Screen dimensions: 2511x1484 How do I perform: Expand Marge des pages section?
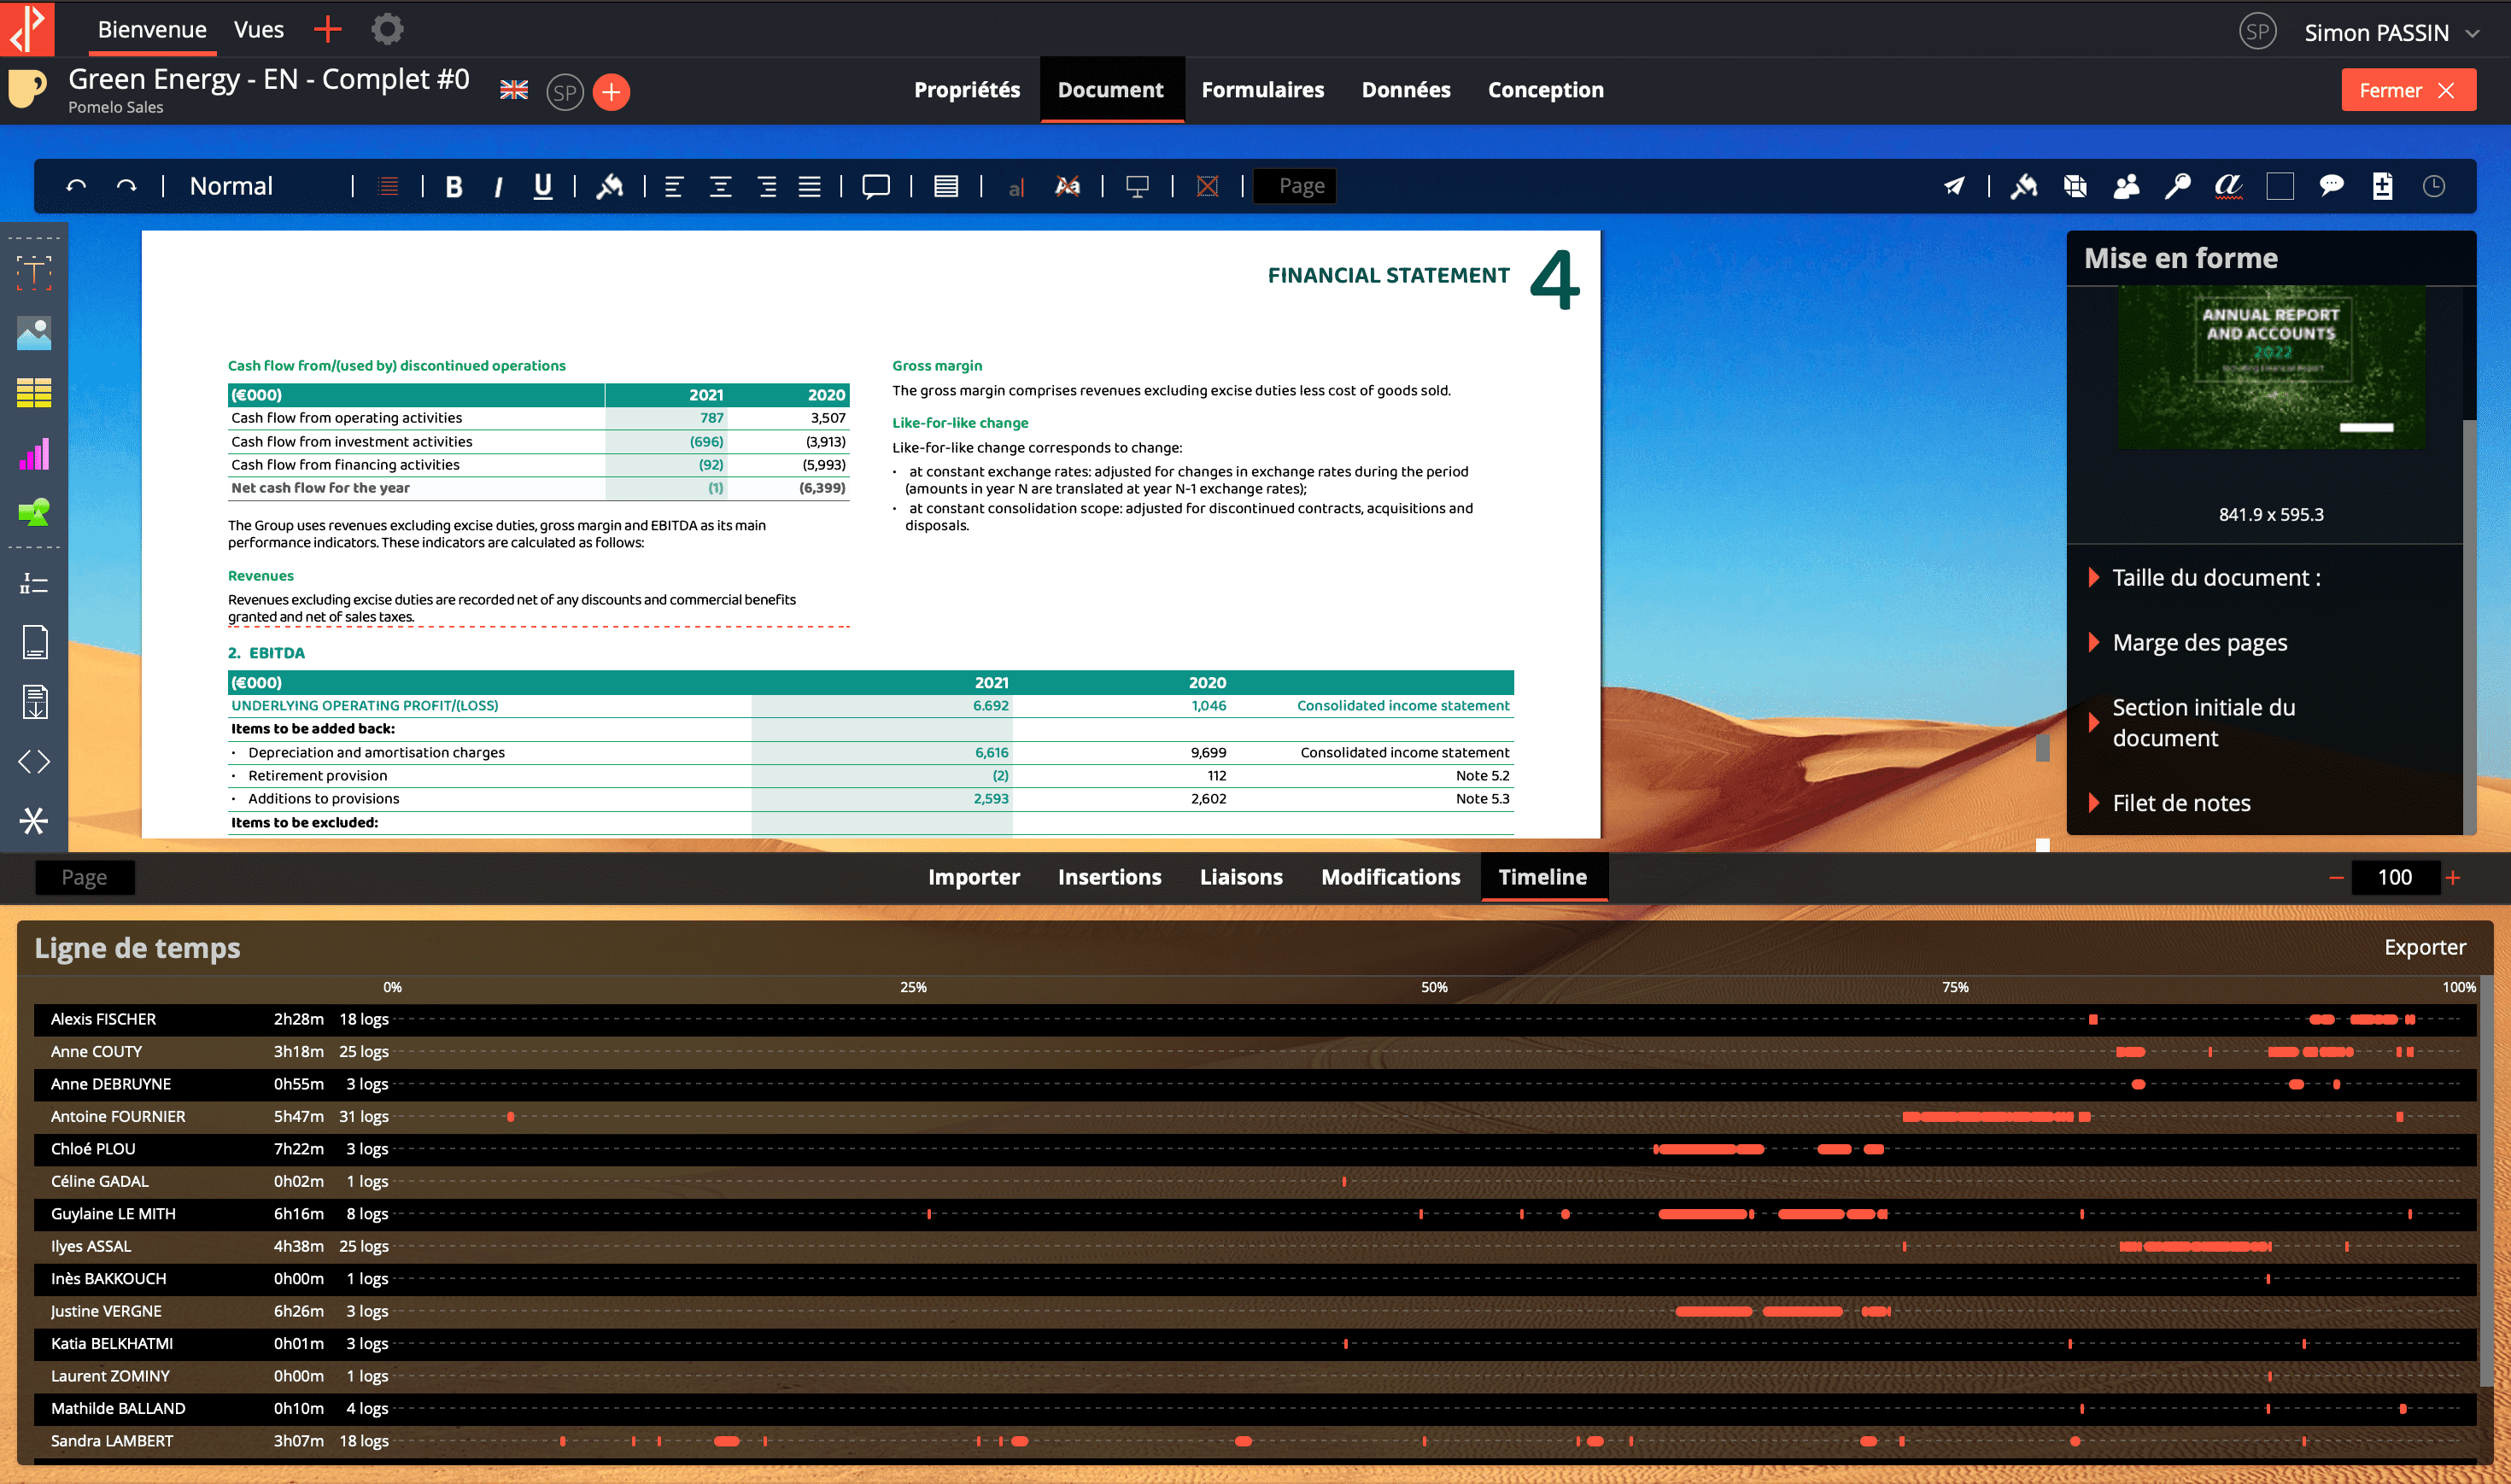pyautogui.click(x=2199, y=643)
